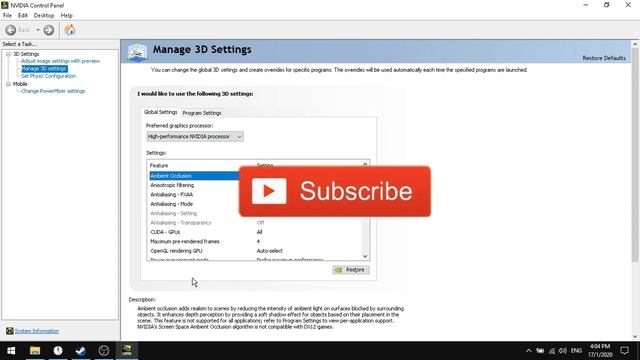Click Restore Defaults link
The height and width of the screenshot is (360, 640).
pyautogui.click(x=604, y=58)
